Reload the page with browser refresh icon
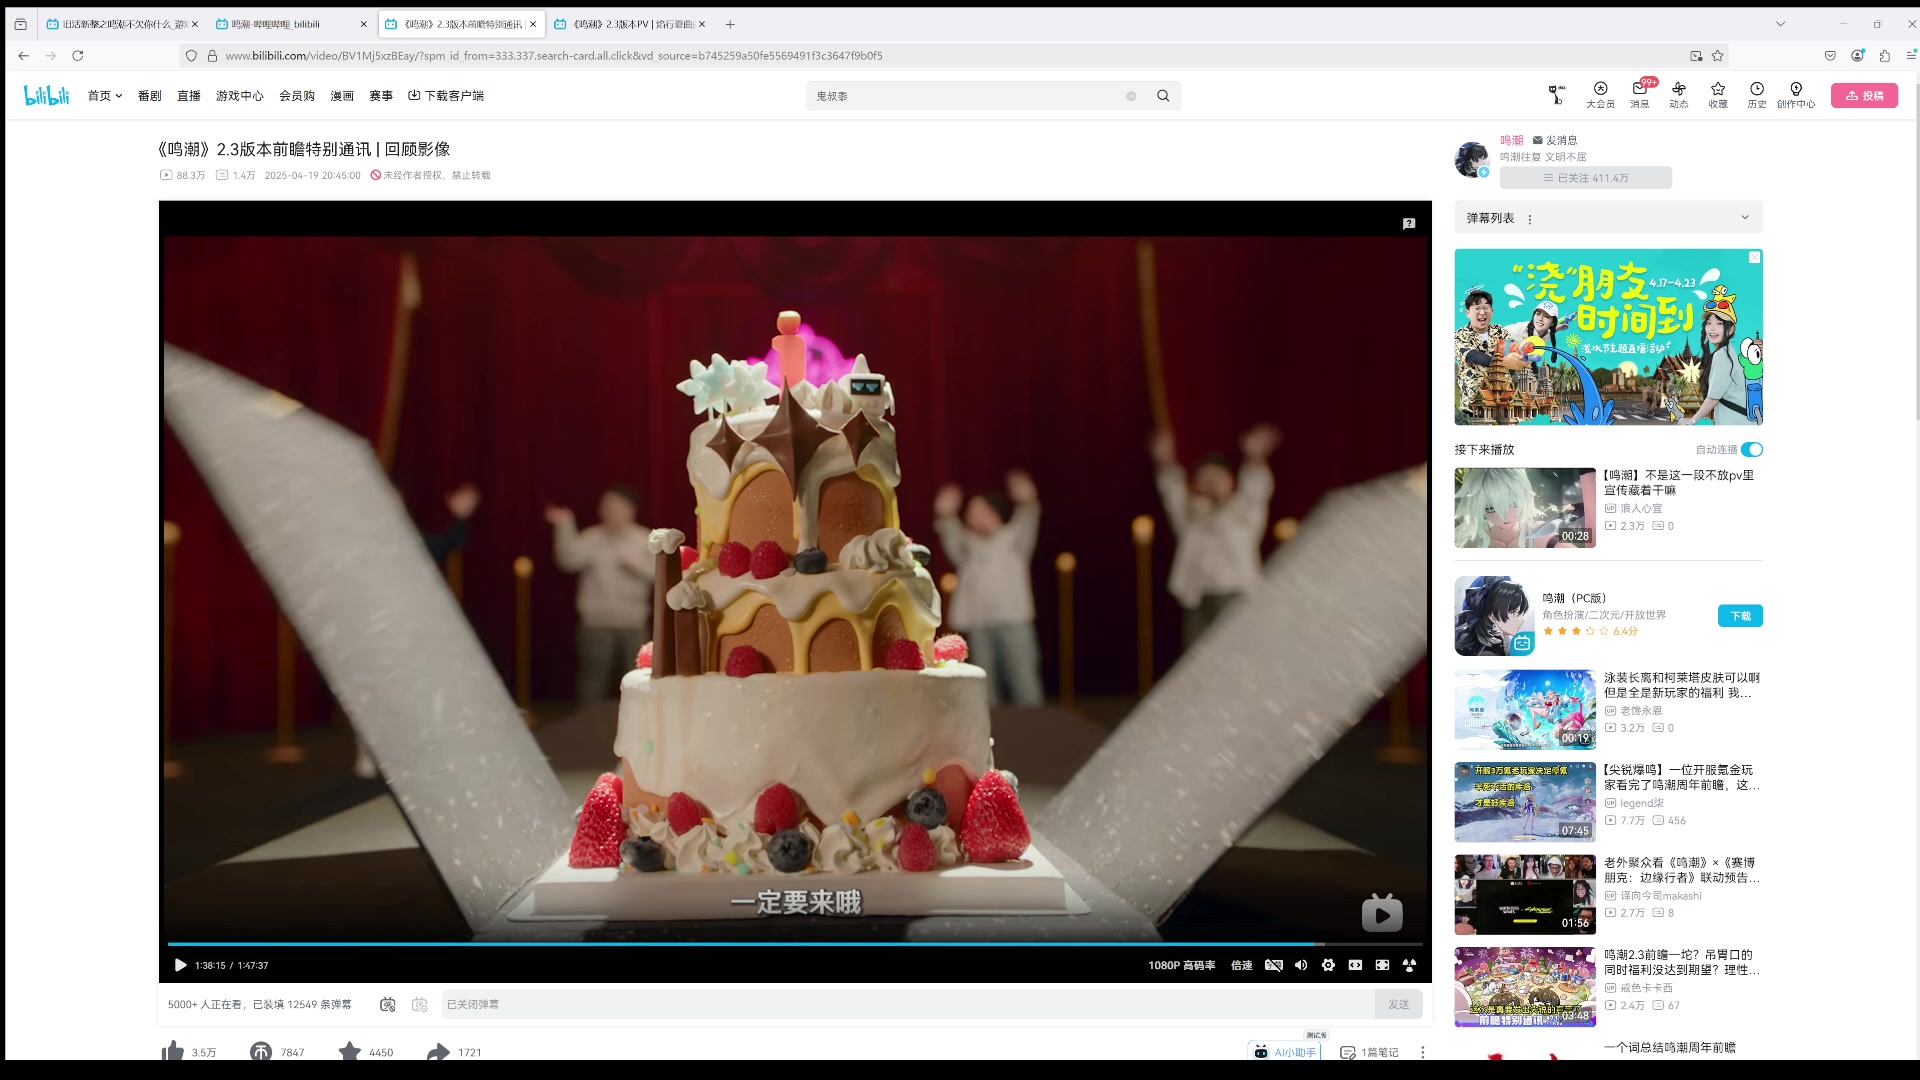Screen dimensions: 1920x1080 pyautogui.click(x=78, y=56)
